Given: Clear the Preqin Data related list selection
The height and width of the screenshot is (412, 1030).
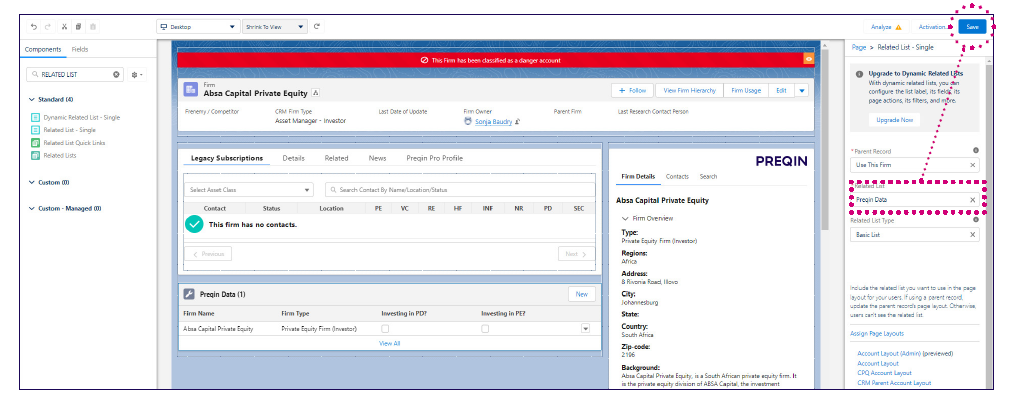Looking at the screenshot, I should 973,200.
